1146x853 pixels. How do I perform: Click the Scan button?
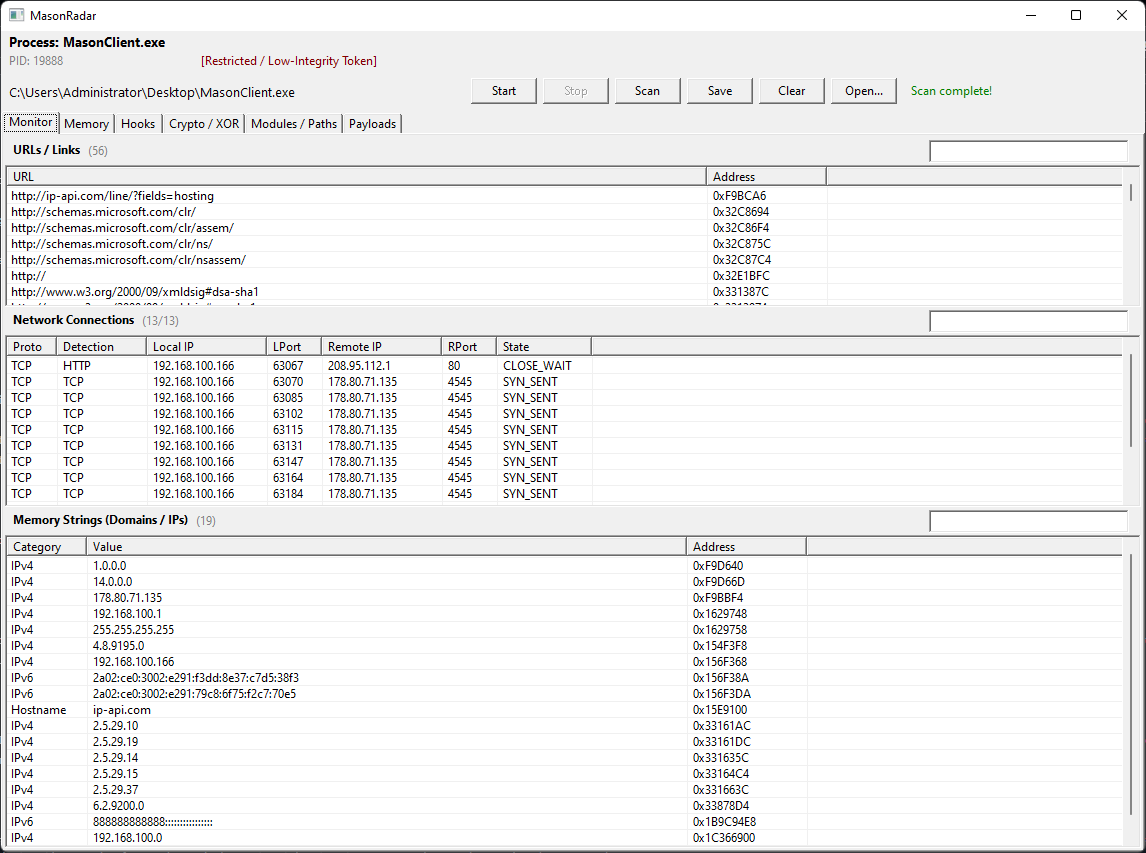coord(647,91)
